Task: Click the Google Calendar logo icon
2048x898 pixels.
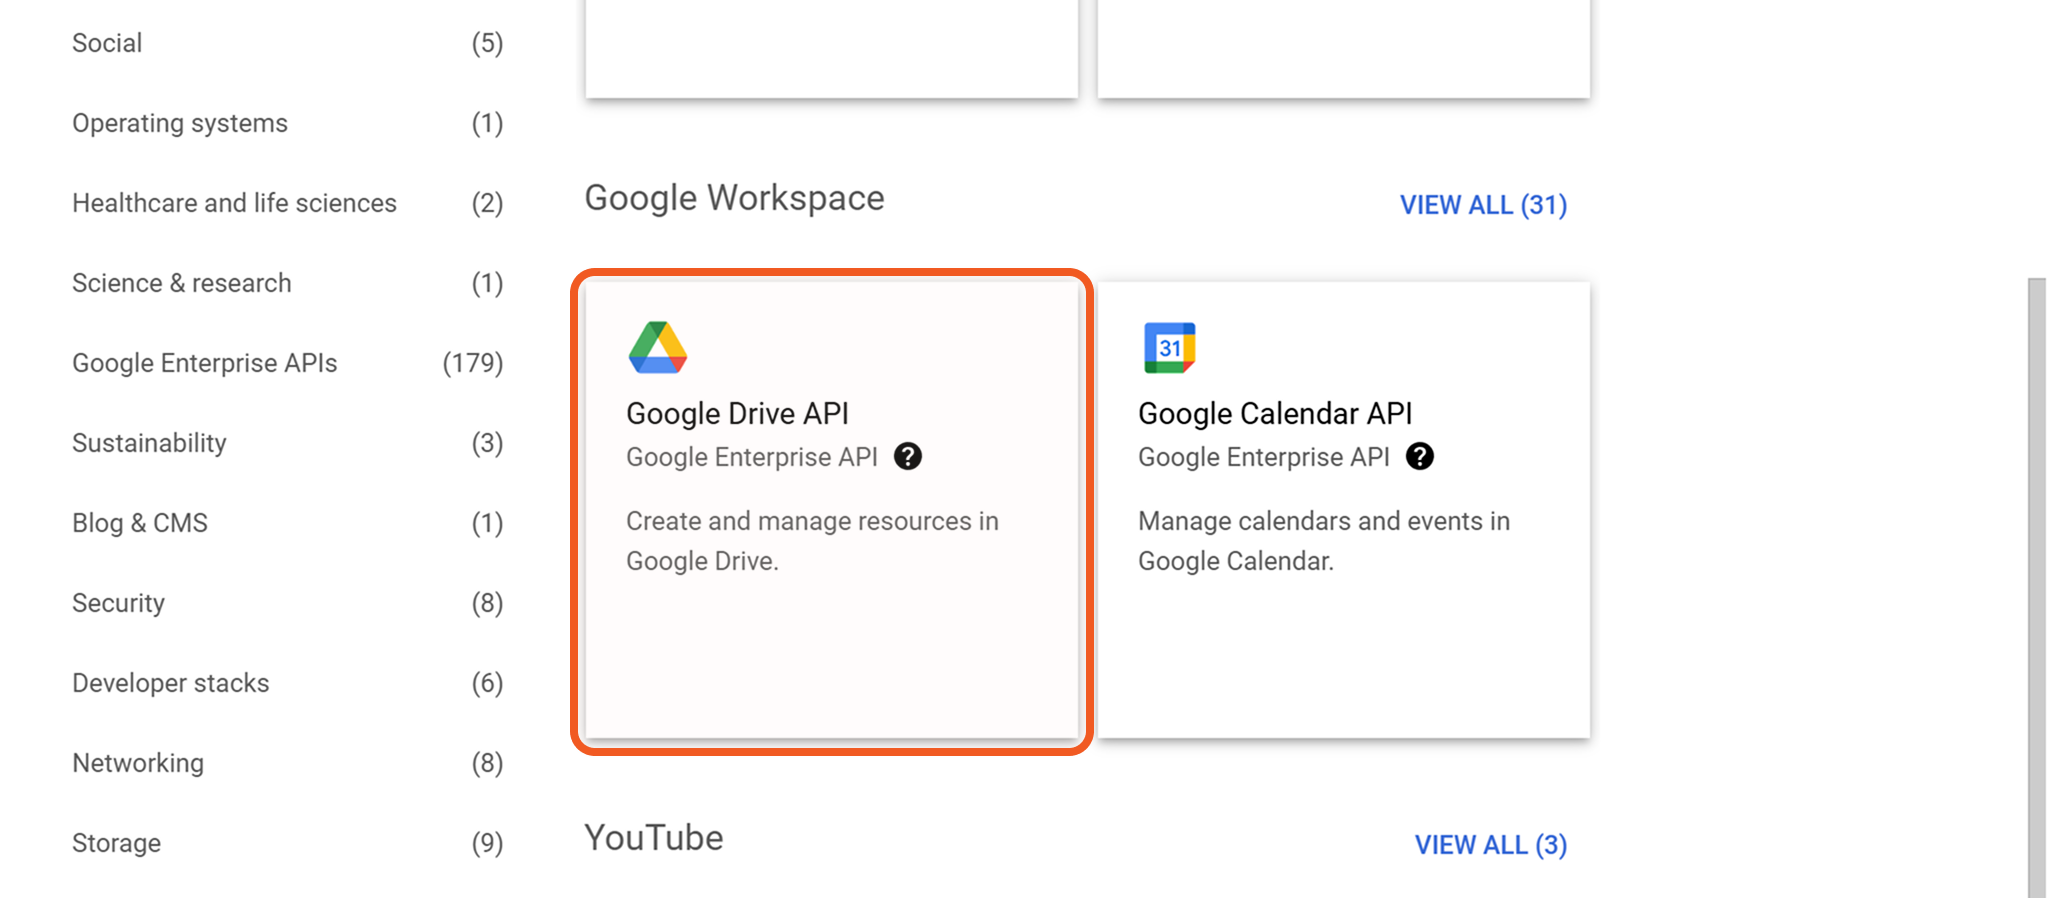Action: (x=1169, y=348)
